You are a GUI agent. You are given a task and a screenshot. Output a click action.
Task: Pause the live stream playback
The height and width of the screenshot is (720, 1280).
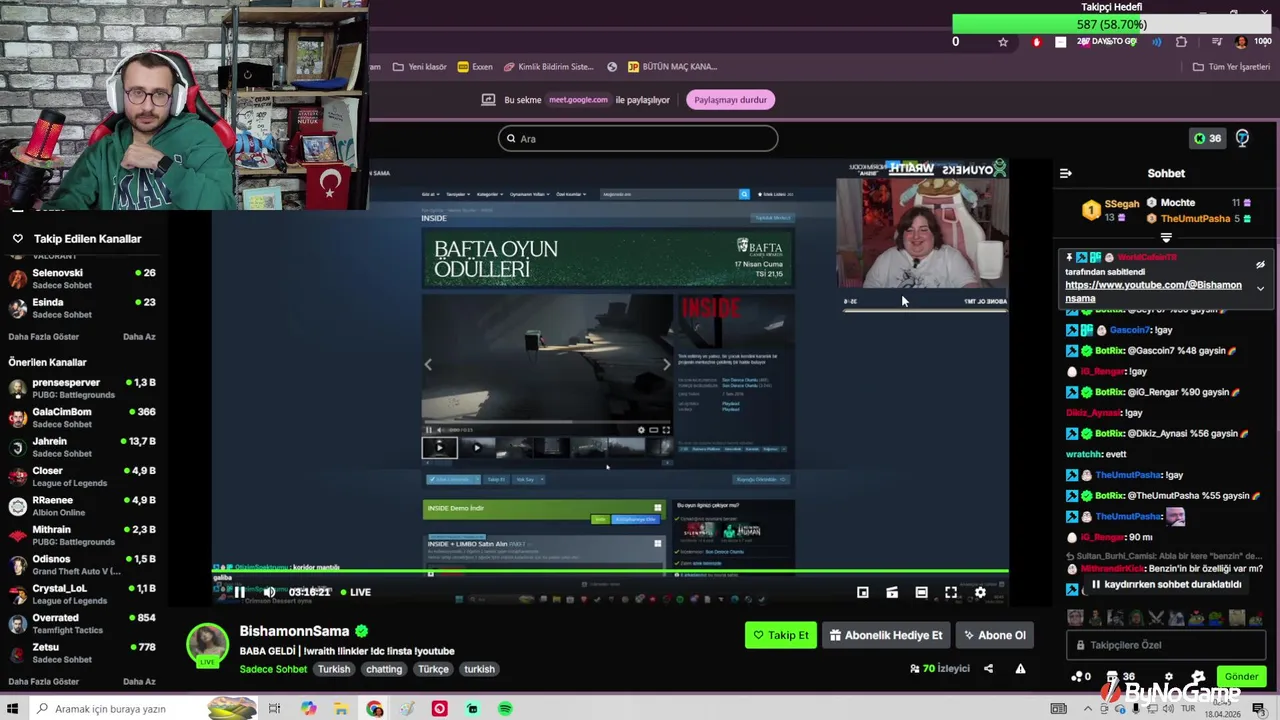pyautogui.click(x=240, y=592)
